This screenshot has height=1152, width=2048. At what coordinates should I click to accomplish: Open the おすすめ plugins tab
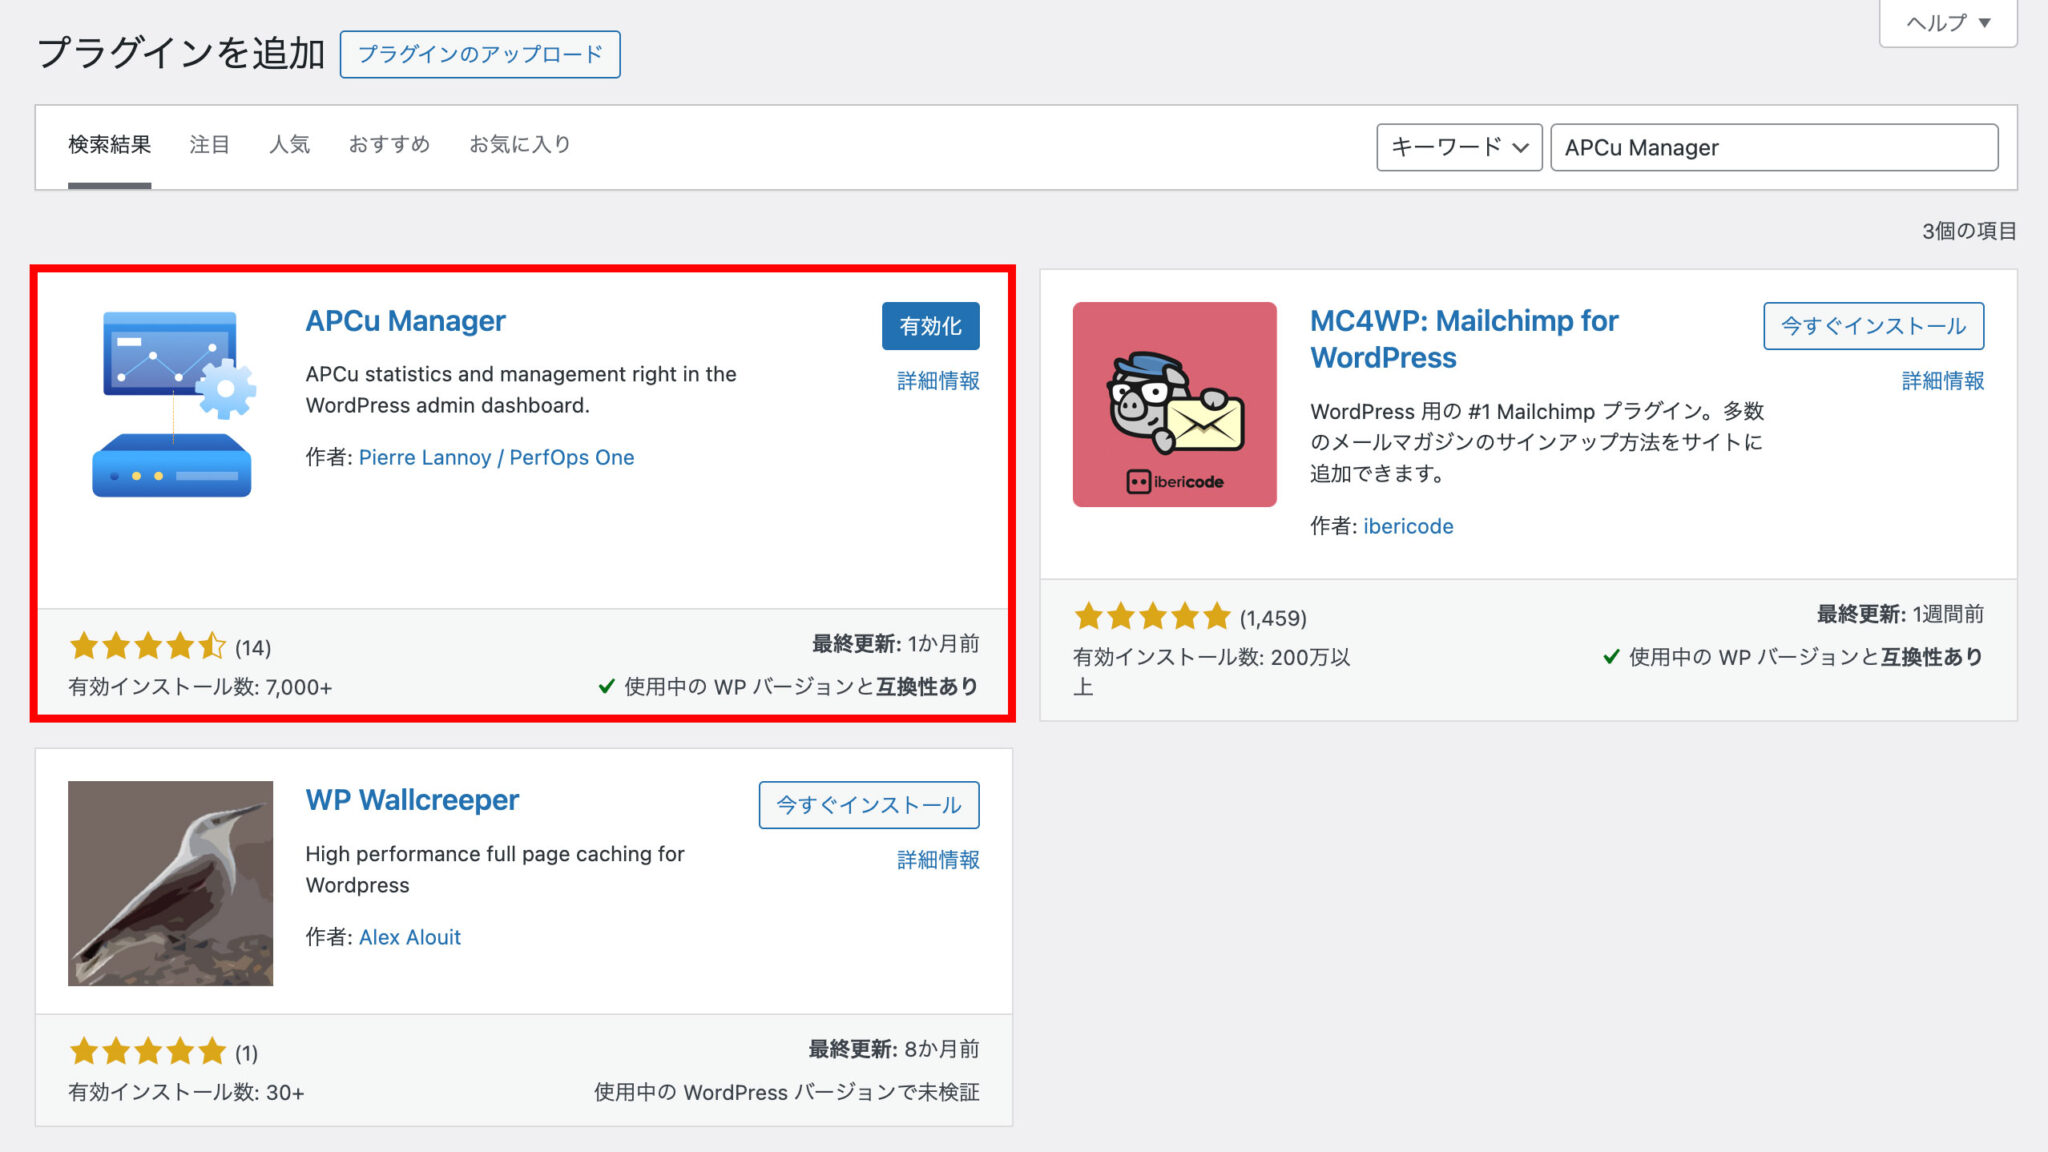[388, 144]
